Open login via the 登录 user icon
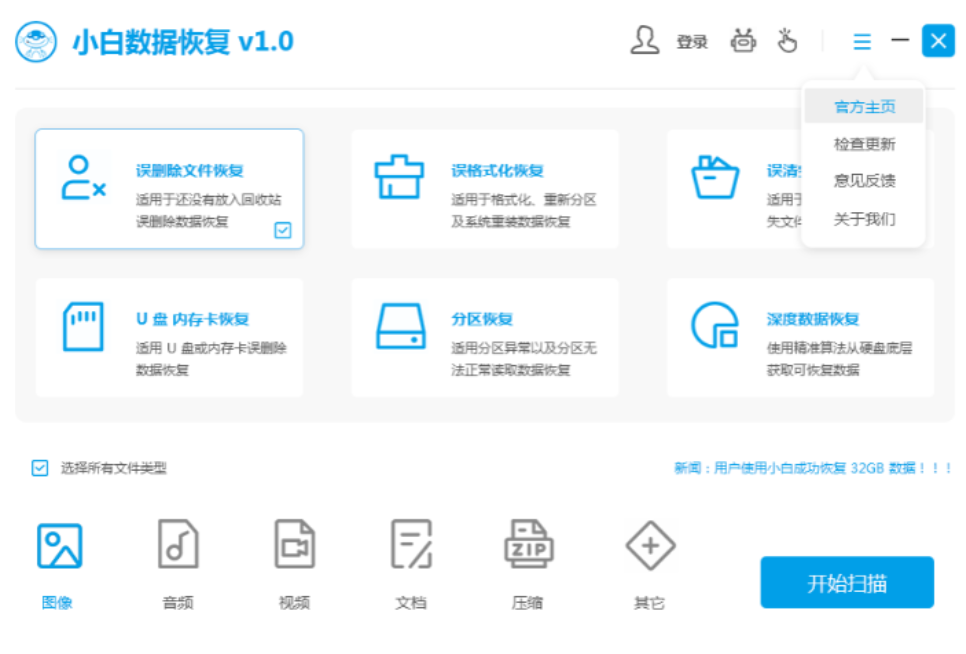Image resolution: width=966 pixels, height=654 pixels. (646, 41)
